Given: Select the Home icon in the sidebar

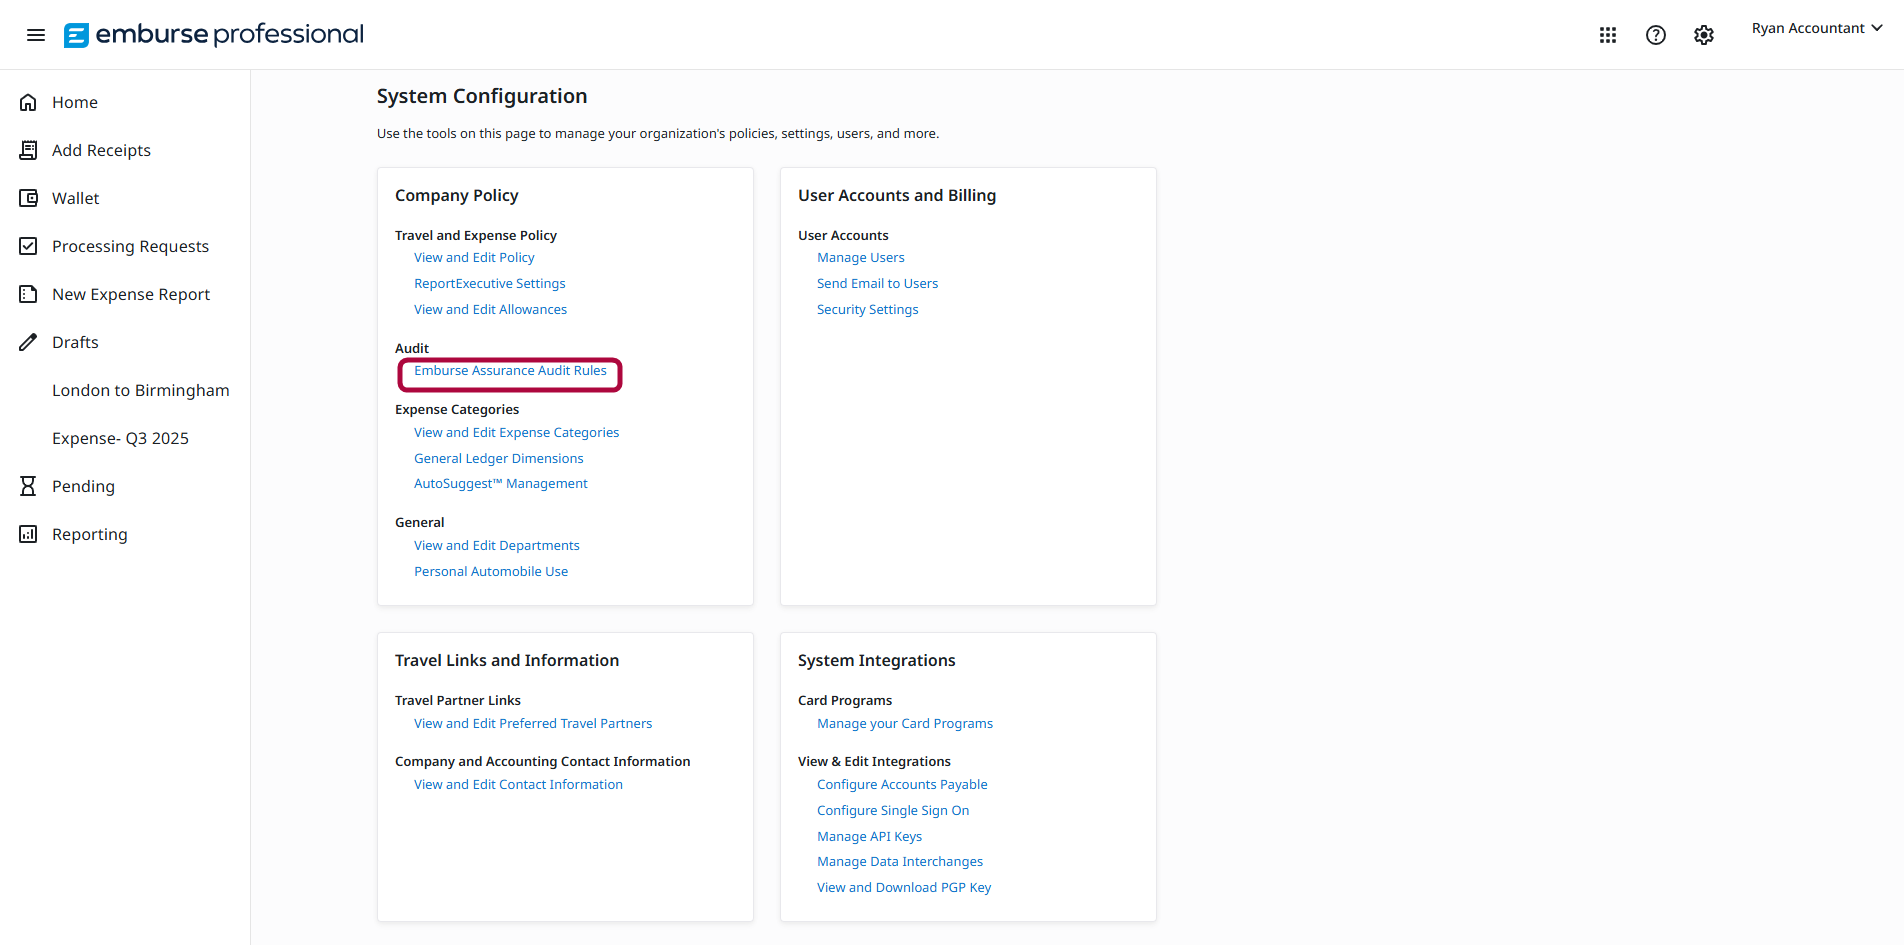Looking at the screenshot, I should pyautogui.click(x=28, y=101).
